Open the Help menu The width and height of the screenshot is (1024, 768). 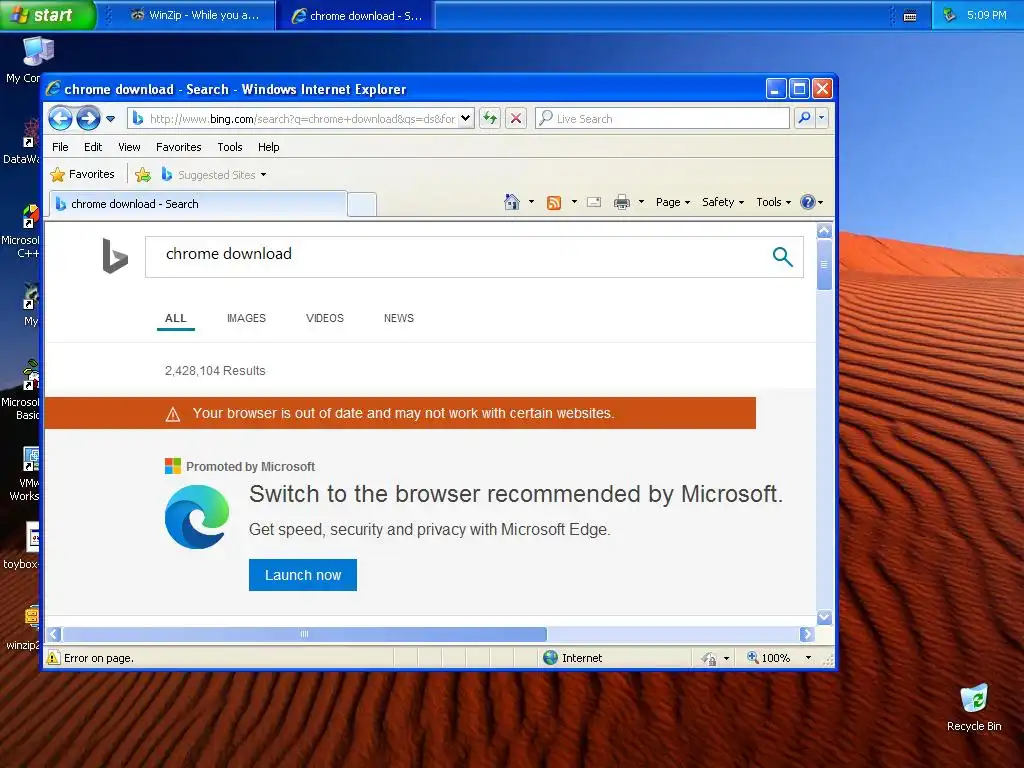268,147
